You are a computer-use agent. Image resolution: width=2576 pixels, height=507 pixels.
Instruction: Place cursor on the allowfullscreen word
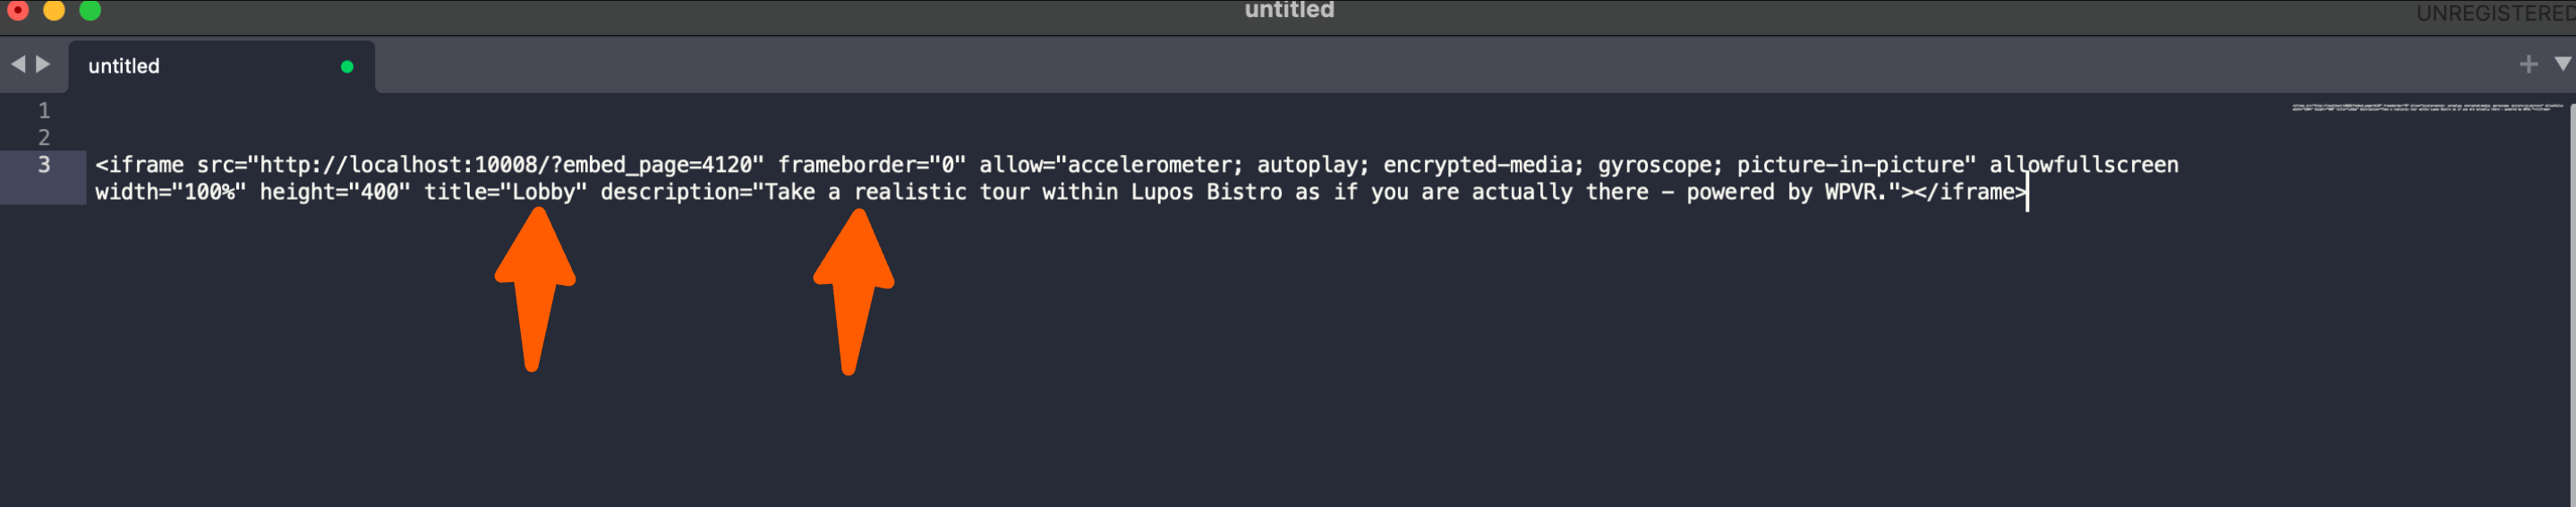coord(2083,165)
